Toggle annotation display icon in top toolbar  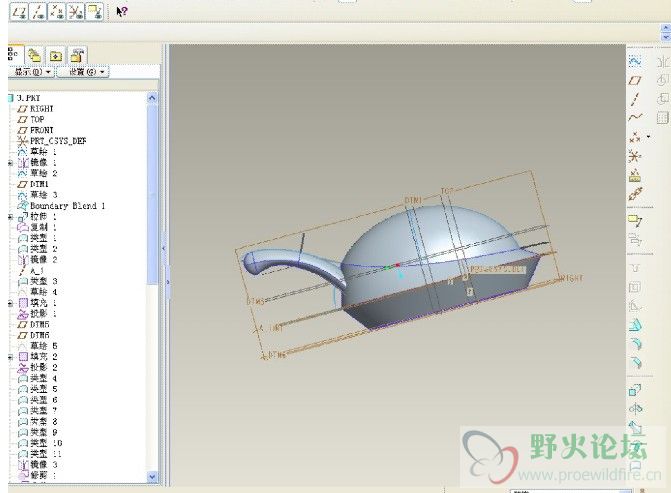click(x=95, y=12)
